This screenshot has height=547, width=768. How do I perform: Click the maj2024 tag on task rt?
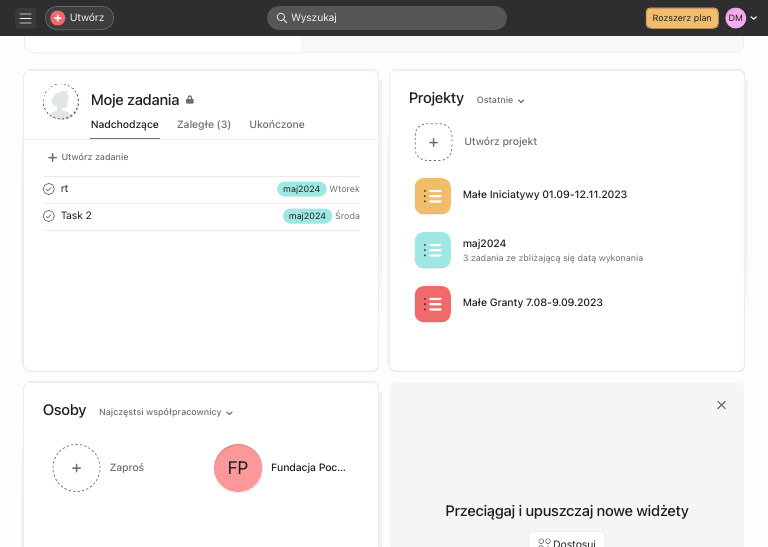[x=301, y=189]
